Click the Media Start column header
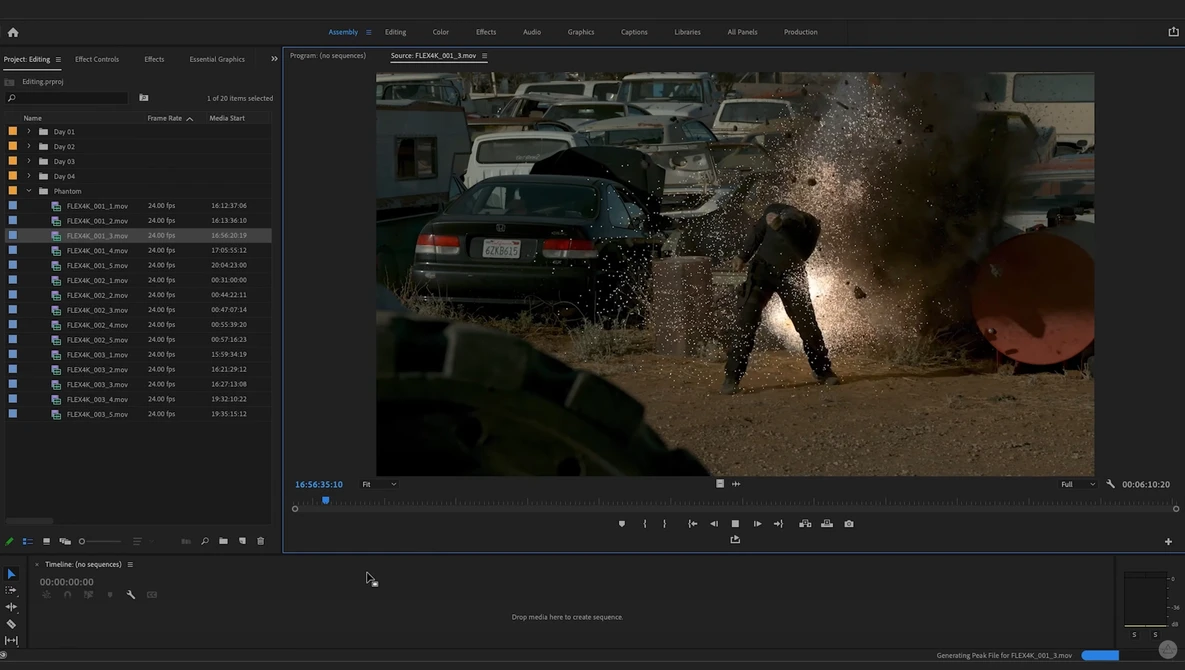 point(227,119)
